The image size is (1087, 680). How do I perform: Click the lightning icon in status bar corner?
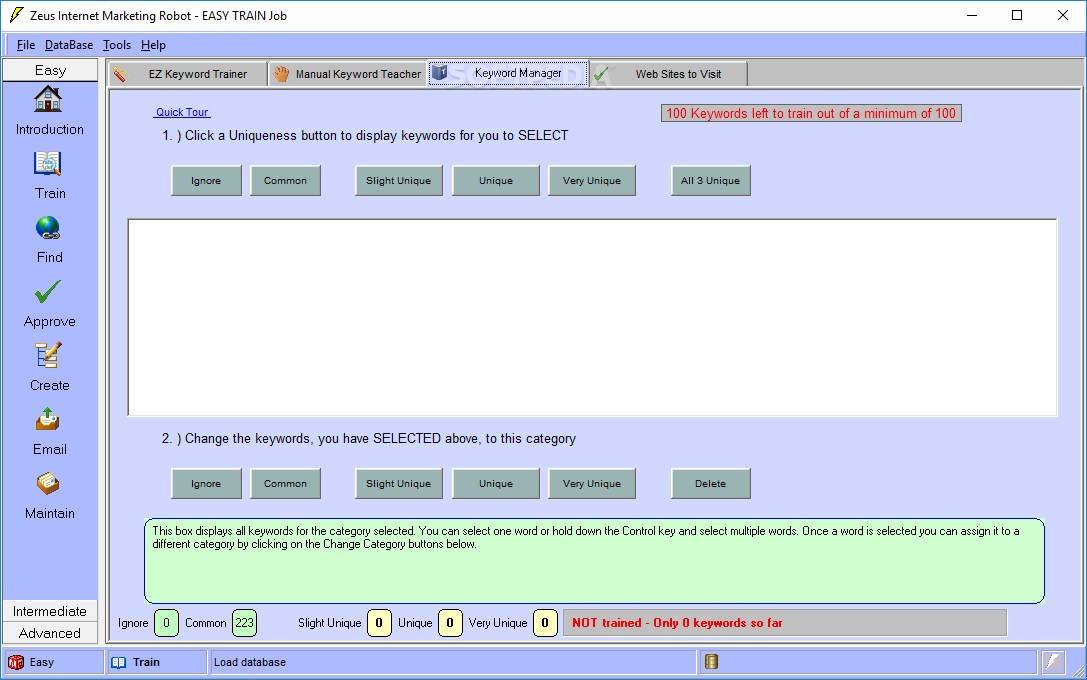[x=1053, y=662]
